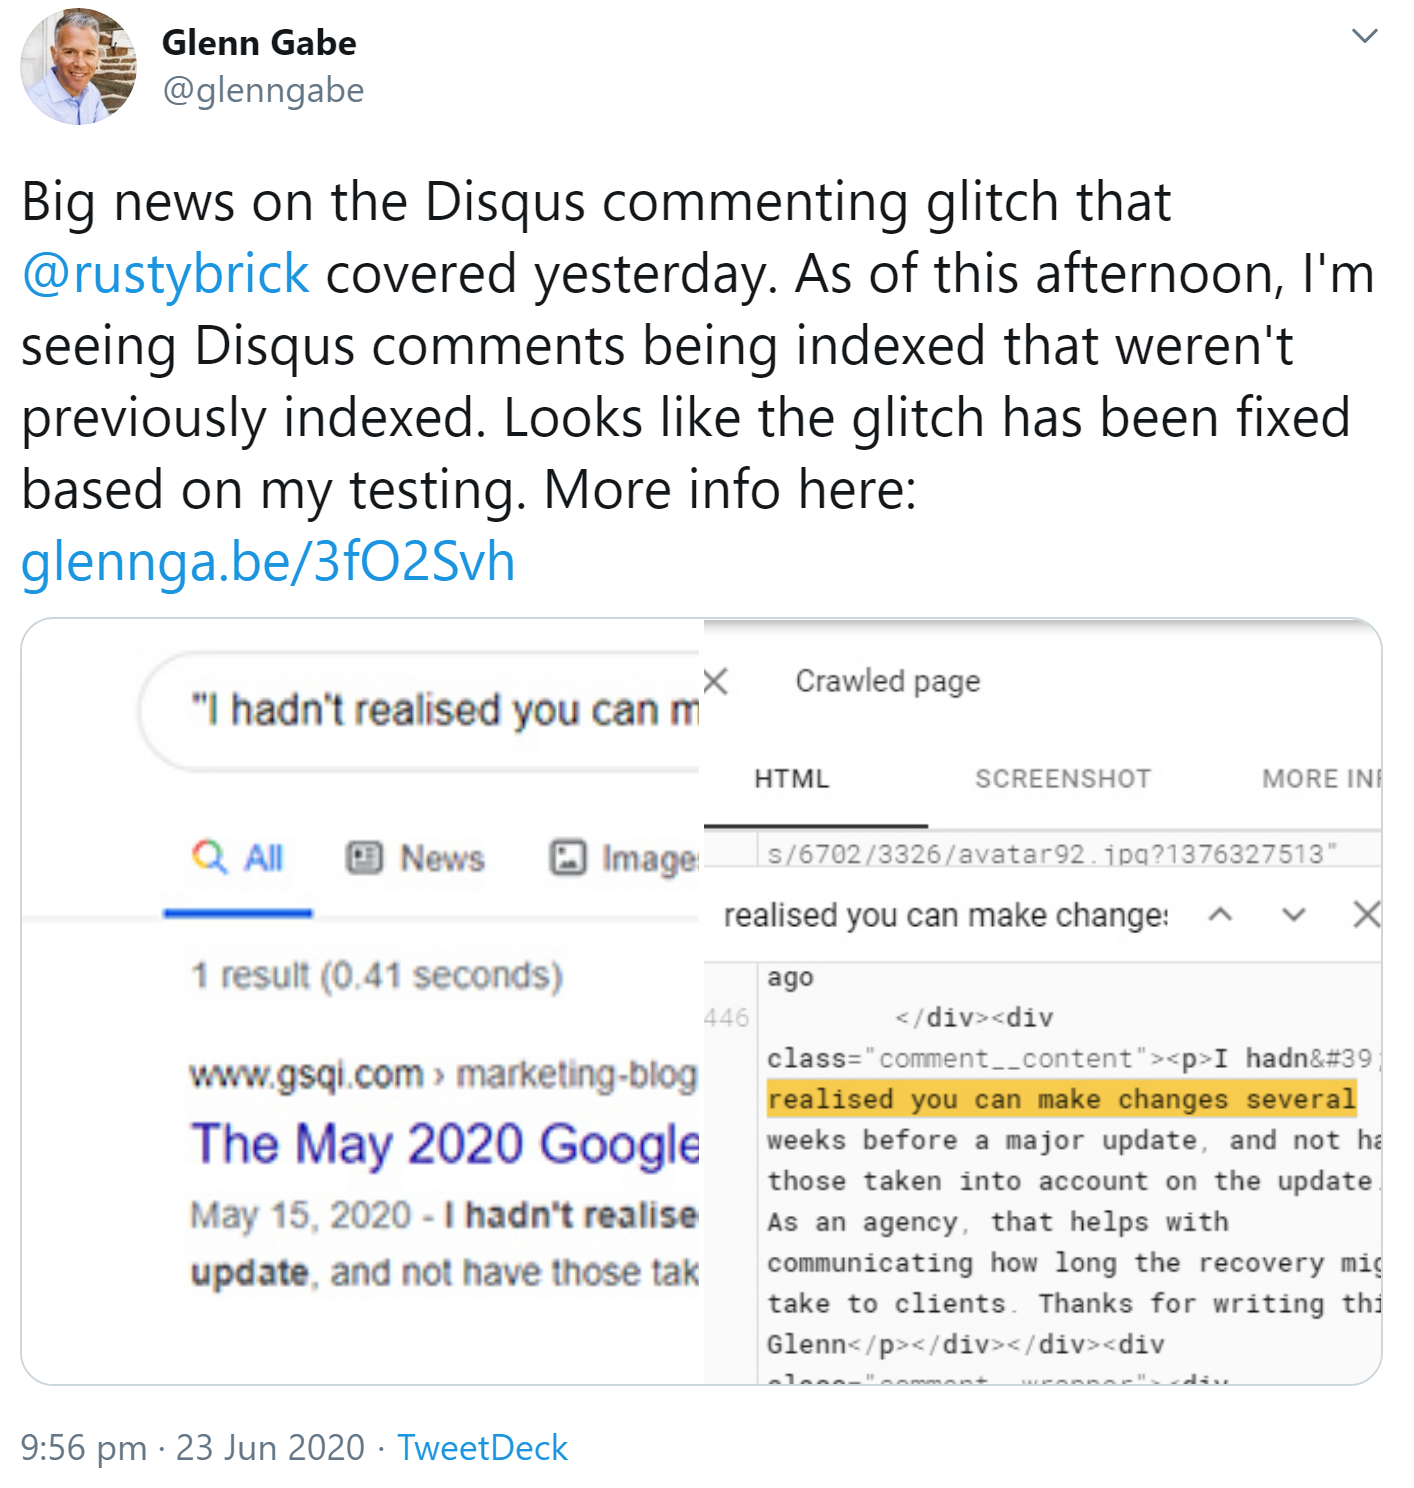Jump to previous match with up chevron
The image size is (1414, 1488).
pos(1221,913)
